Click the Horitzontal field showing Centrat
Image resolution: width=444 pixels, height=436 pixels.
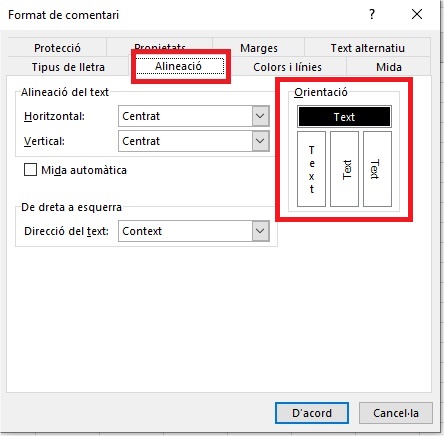pyautogui.click(x=194, y=116)
